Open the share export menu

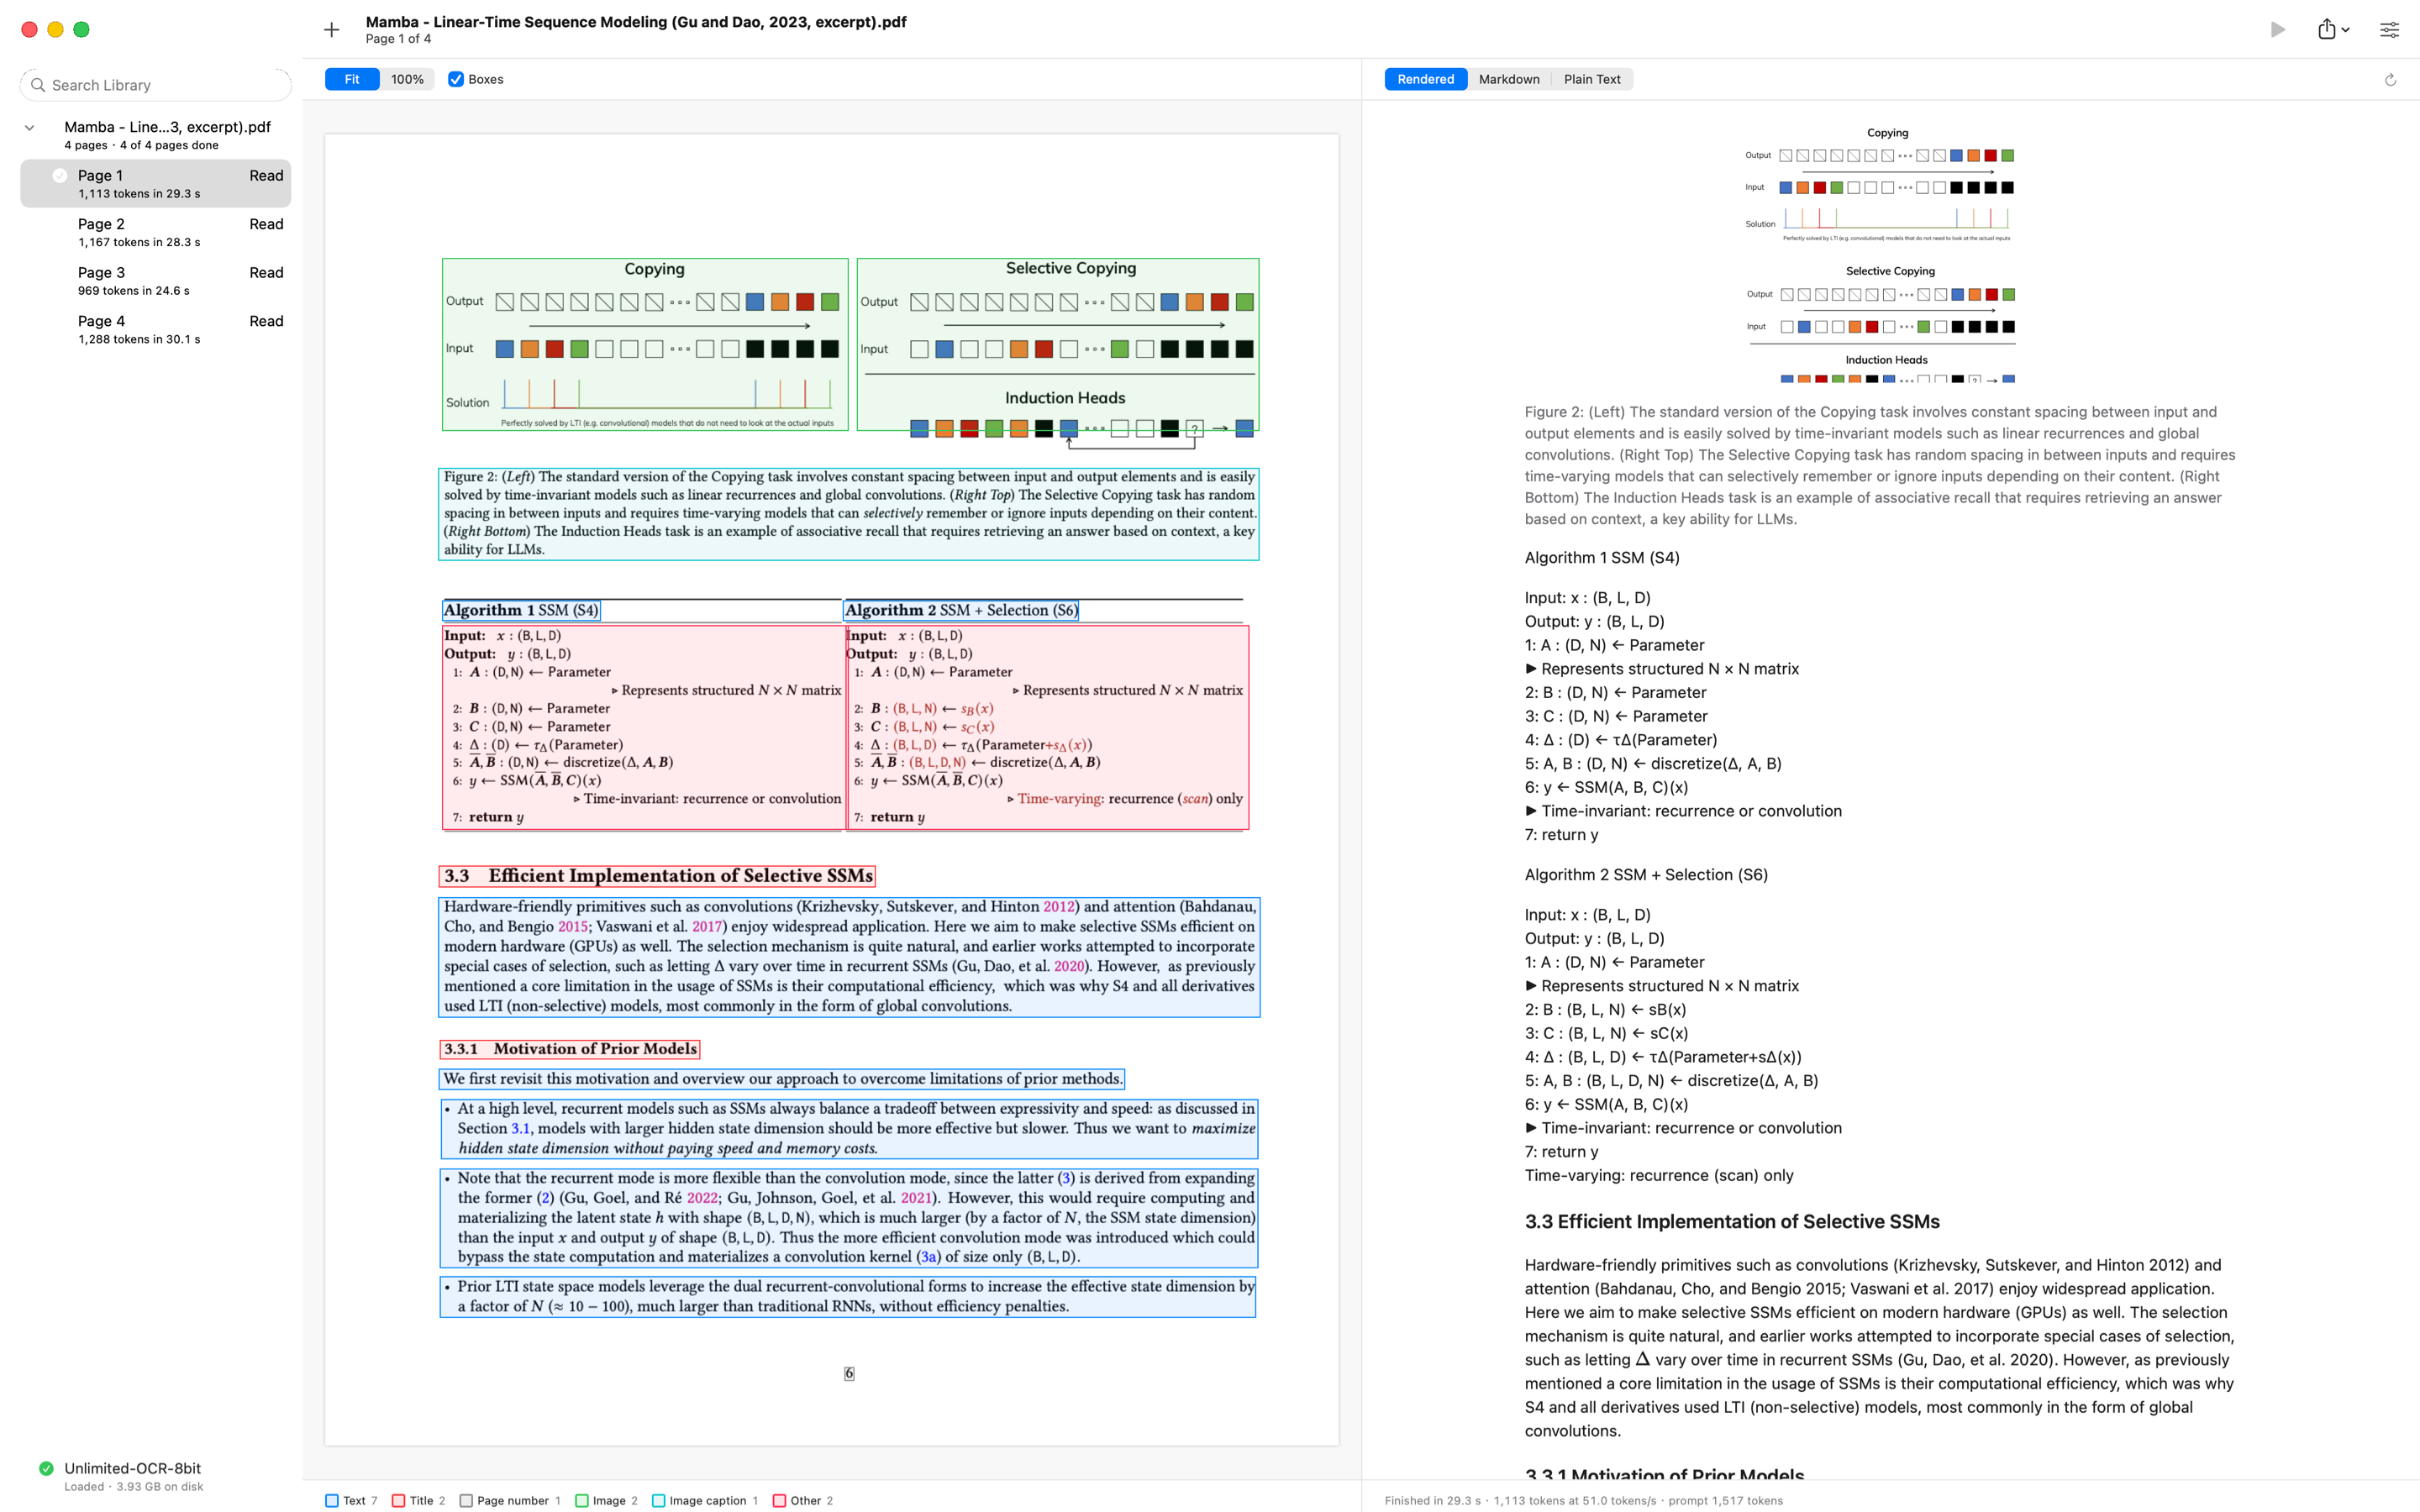point(2333,30)
